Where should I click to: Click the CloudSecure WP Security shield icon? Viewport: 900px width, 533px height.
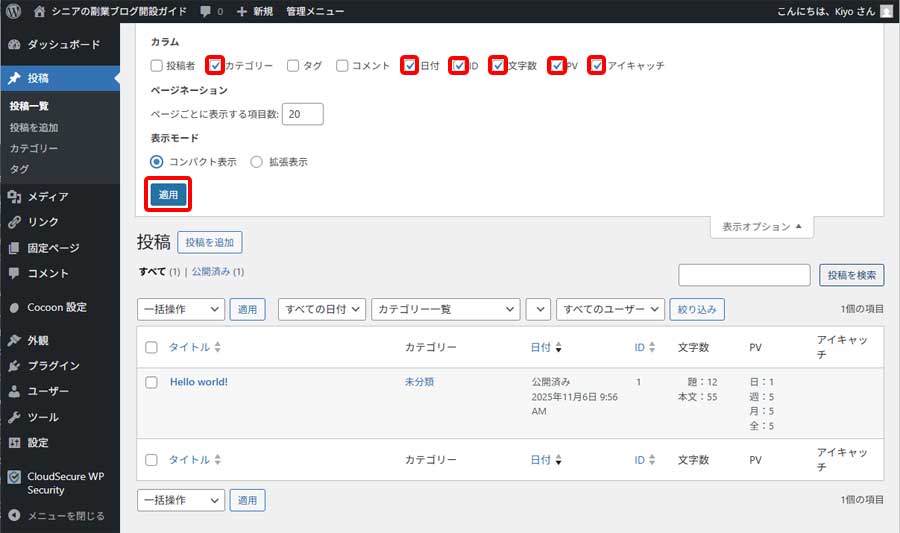(14, 477)
